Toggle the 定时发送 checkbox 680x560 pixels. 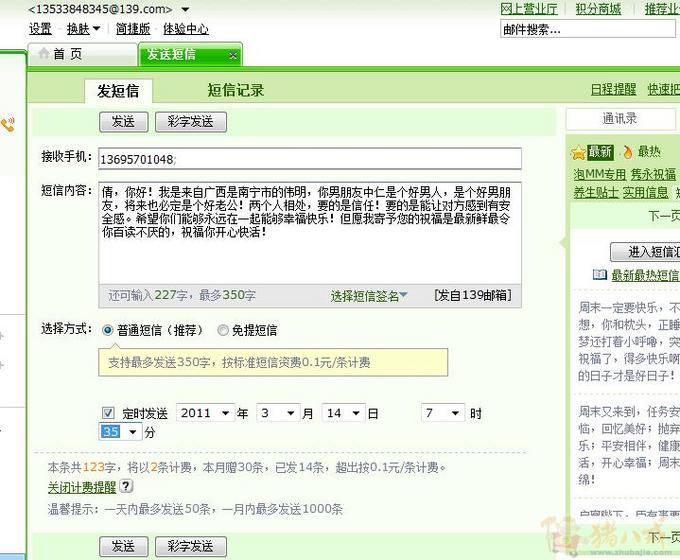(x=108, y=413)
